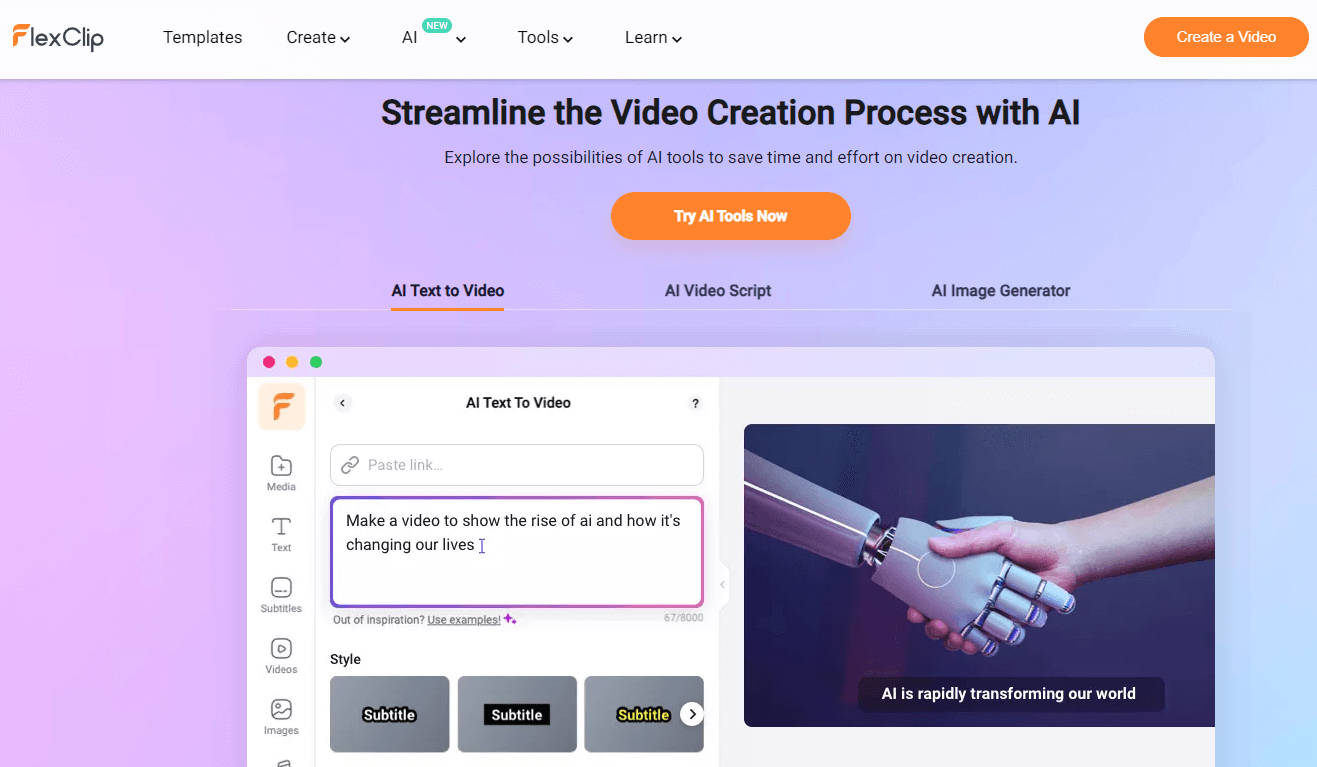
Task: Click the help question mark icon
Action: [x=695, y=403]
